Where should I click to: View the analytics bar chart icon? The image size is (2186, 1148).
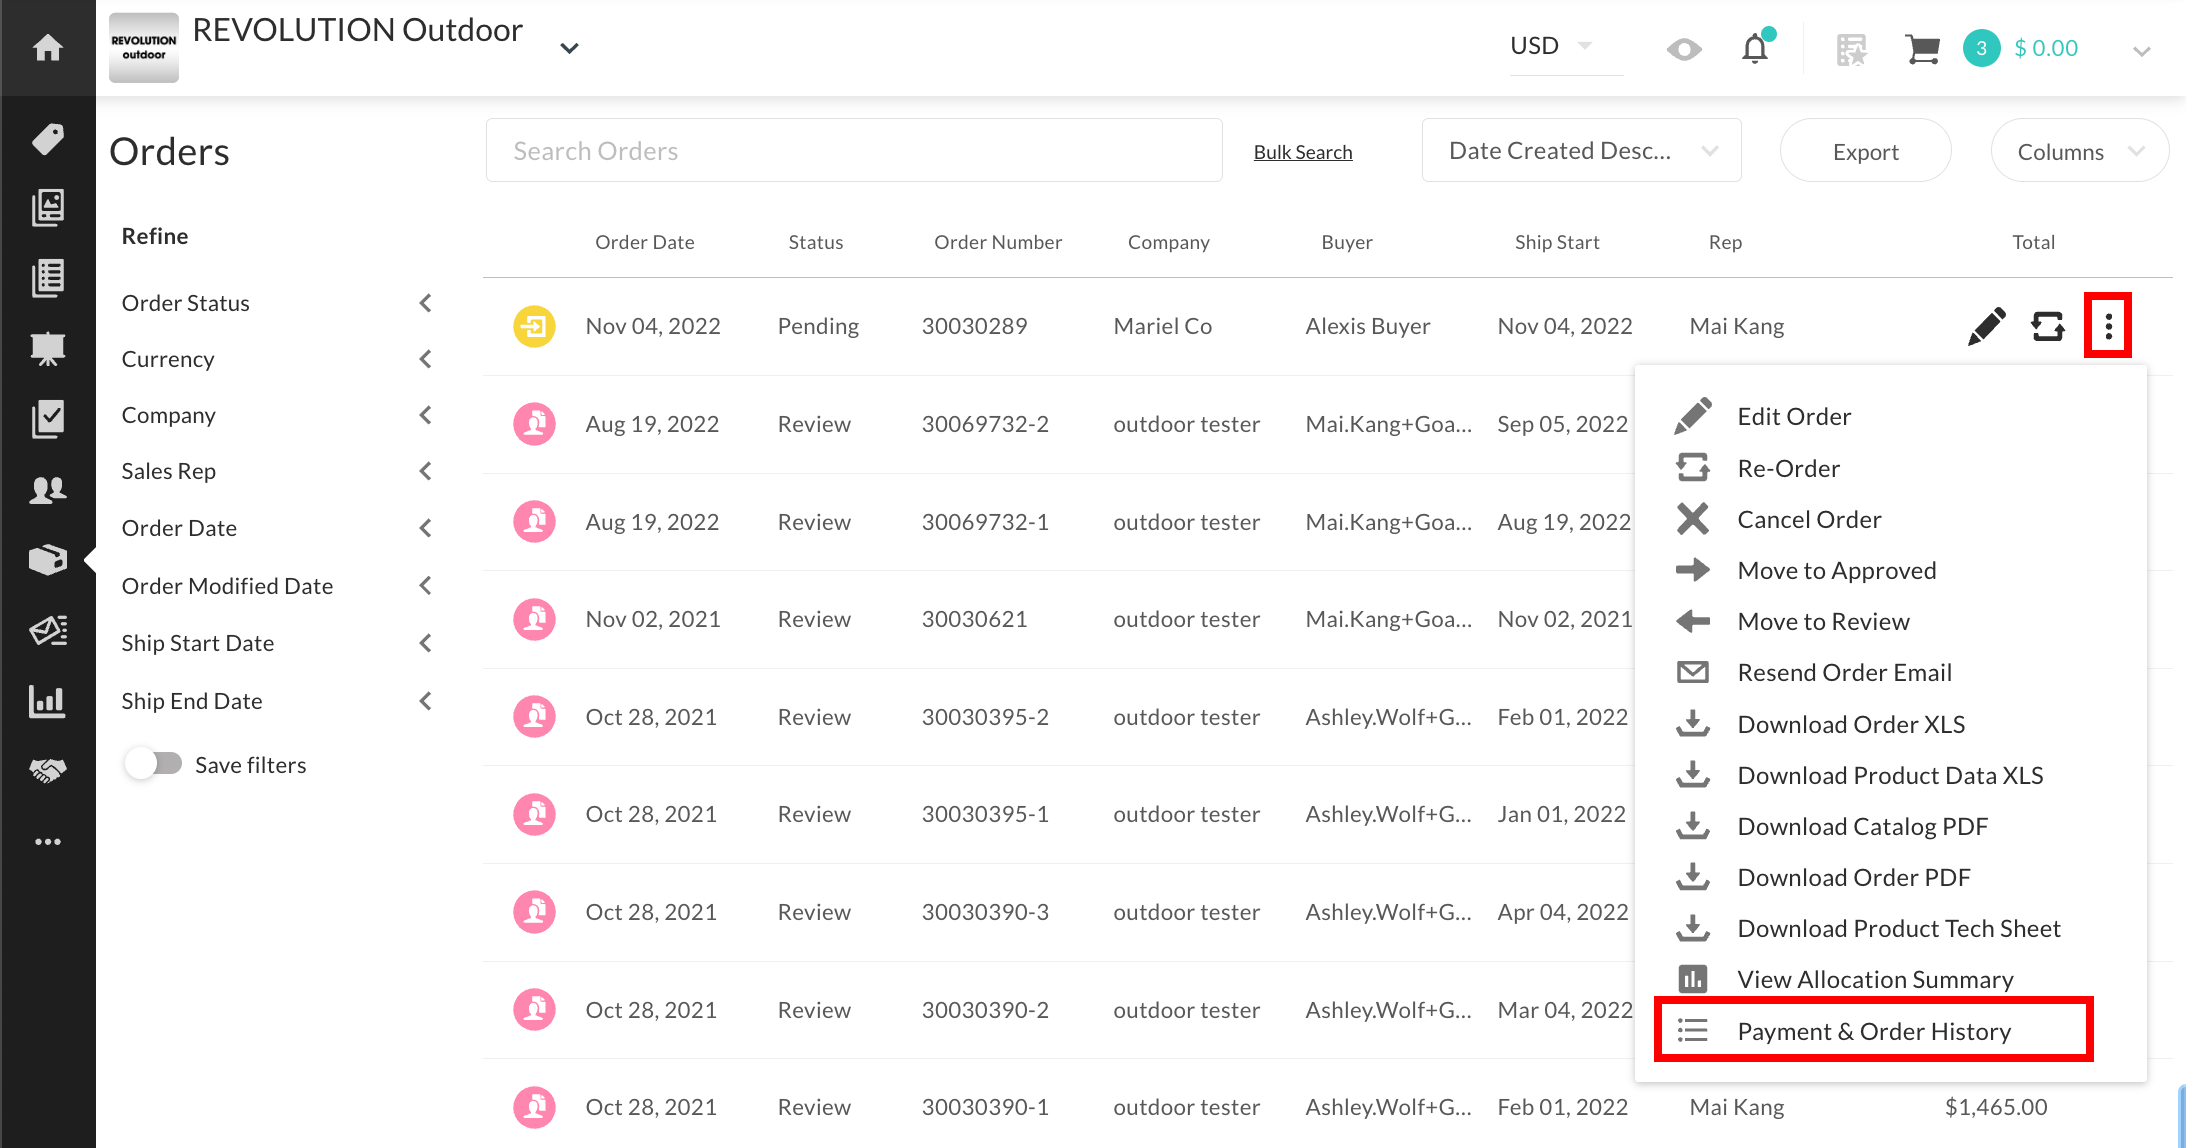coord(47,700)
